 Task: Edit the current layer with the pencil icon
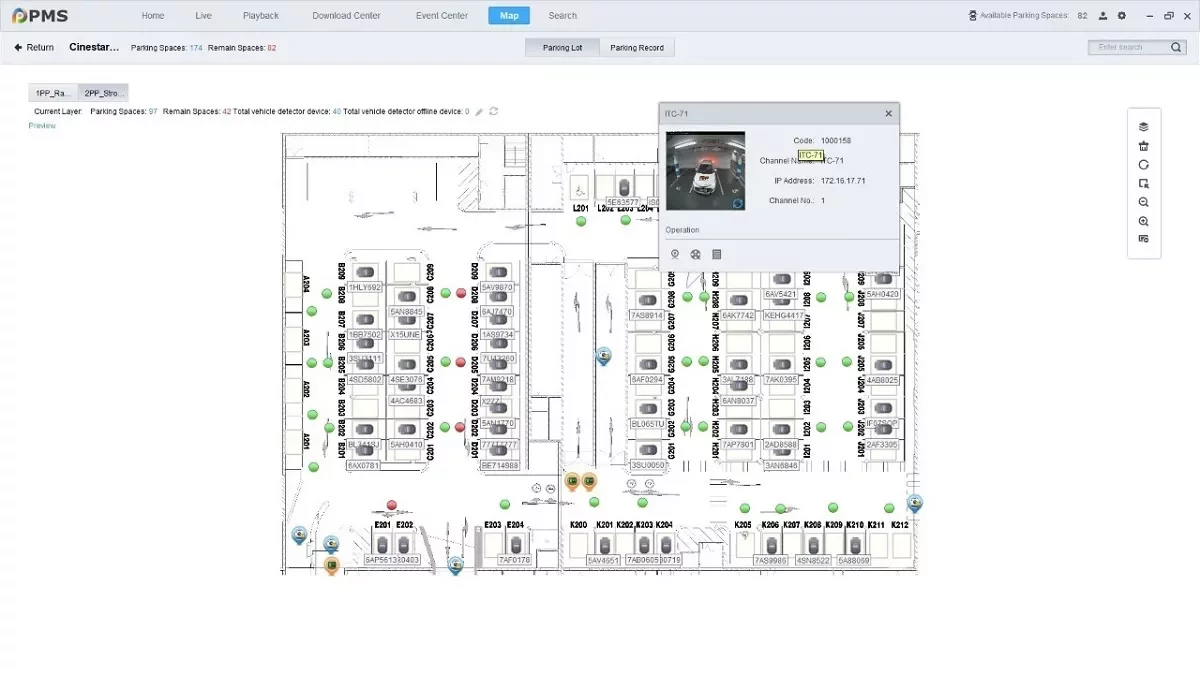[479, 112]
